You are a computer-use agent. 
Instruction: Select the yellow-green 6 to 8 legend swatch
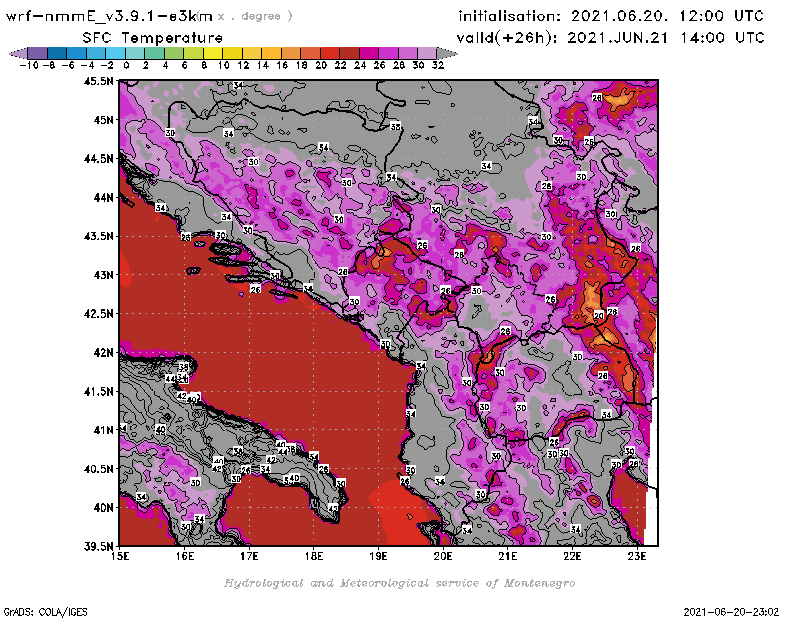[193, 53]
